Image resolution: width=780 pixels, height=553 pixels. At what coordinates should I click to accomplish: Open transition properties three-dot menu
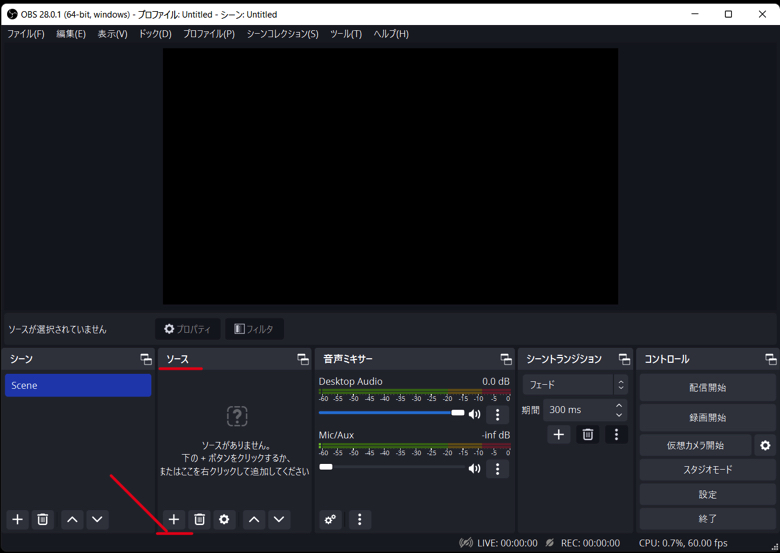point(616,434)
